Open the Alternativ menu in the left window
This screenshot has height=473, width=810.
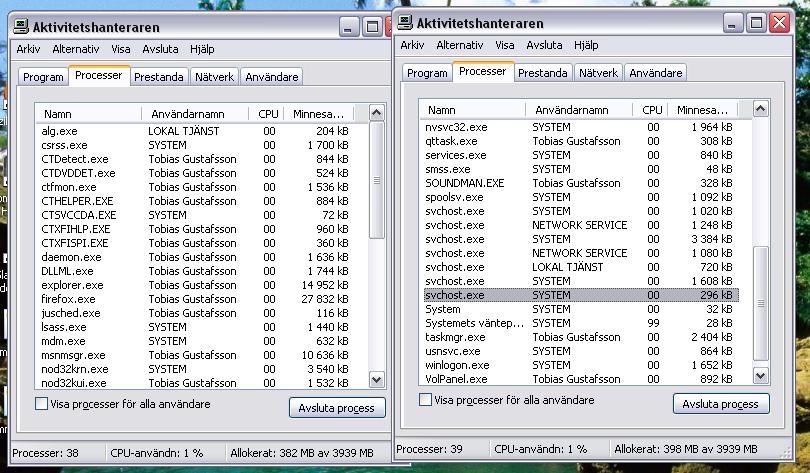[x=76, y=48]
